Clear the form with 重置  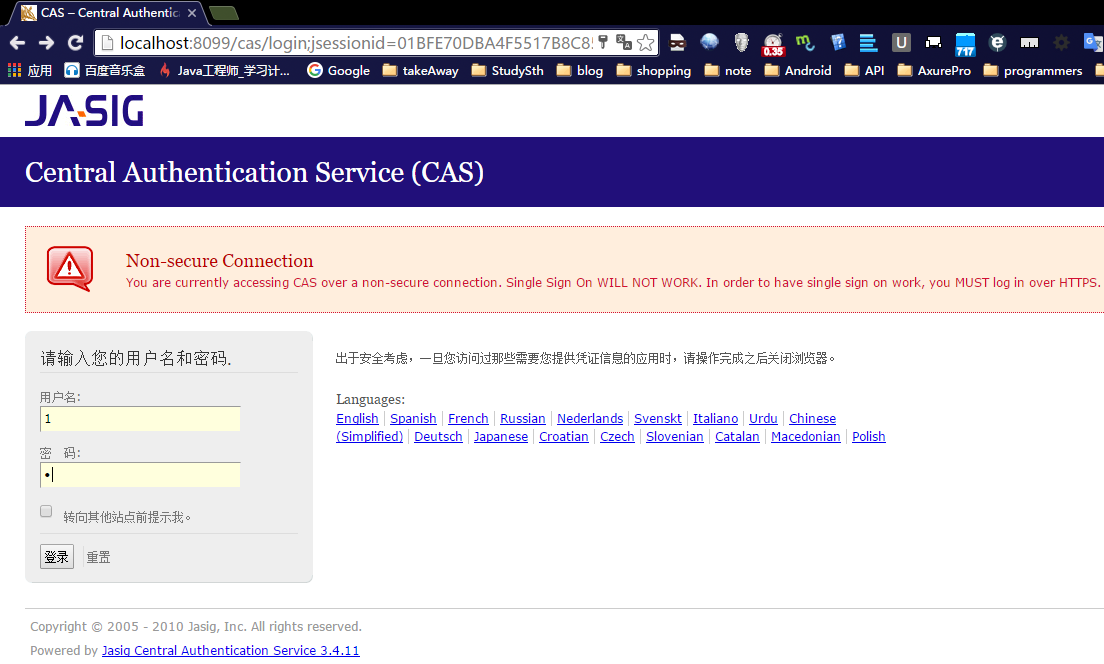(98, 557)
